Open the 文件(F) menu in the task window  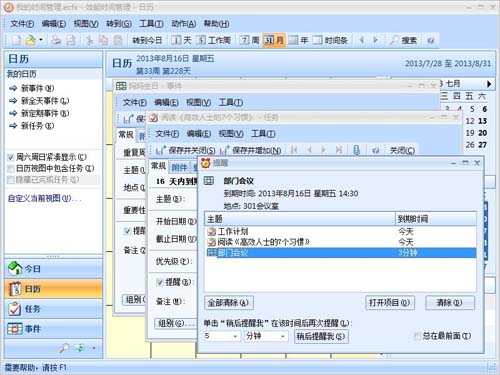167,134
